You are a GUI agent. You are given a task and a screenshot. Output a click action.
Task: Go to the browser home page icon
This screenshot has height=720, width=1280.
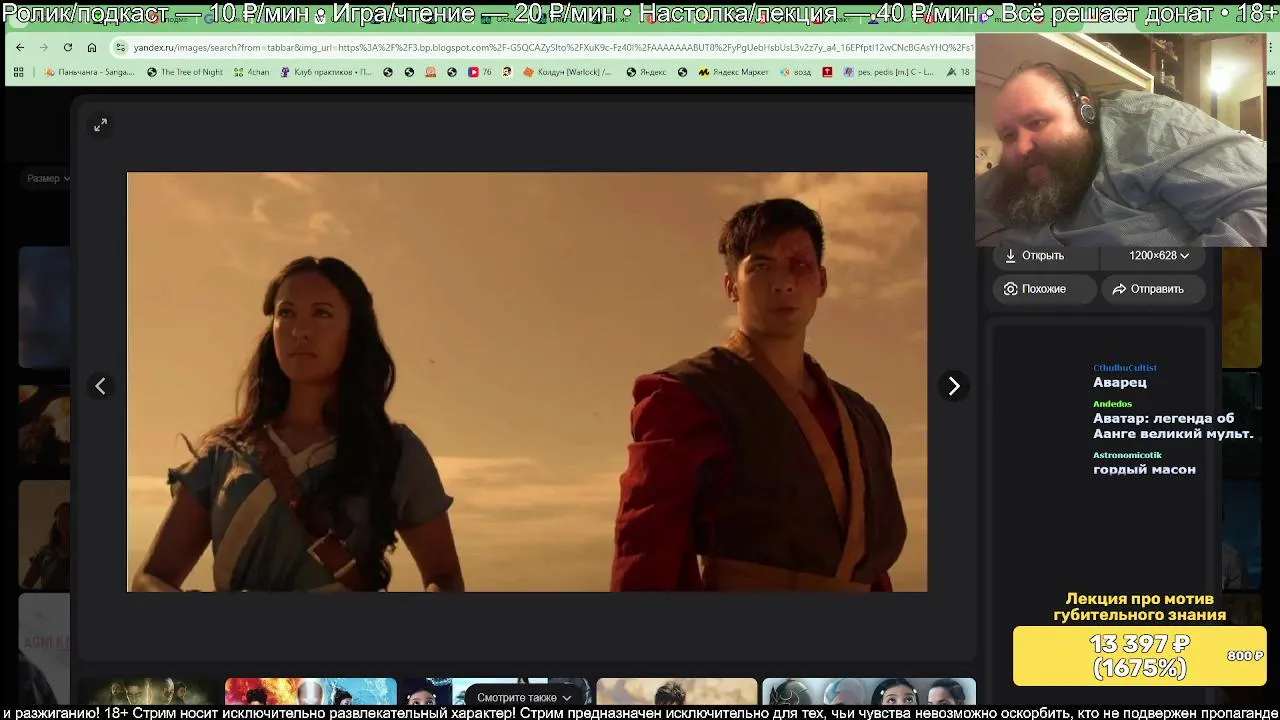pos(92,47)
